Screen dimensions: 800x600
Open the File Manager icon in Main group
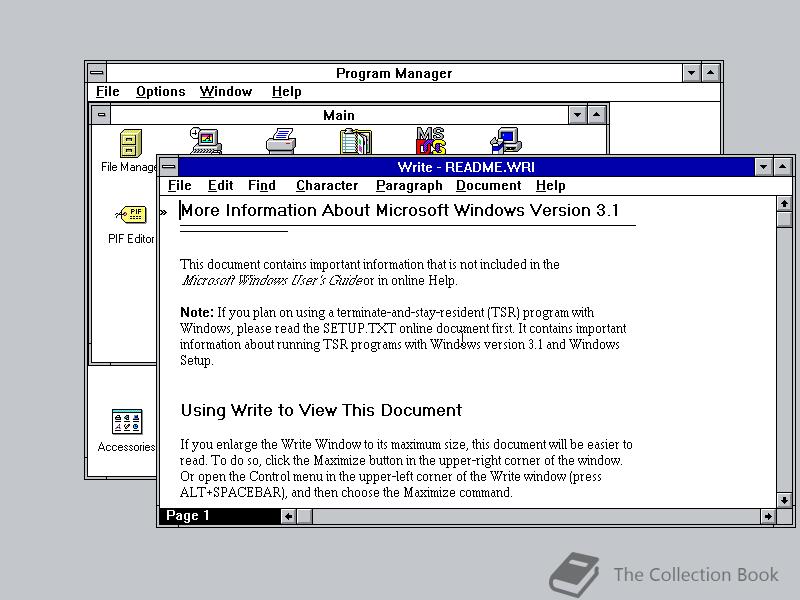coord(131,143)
